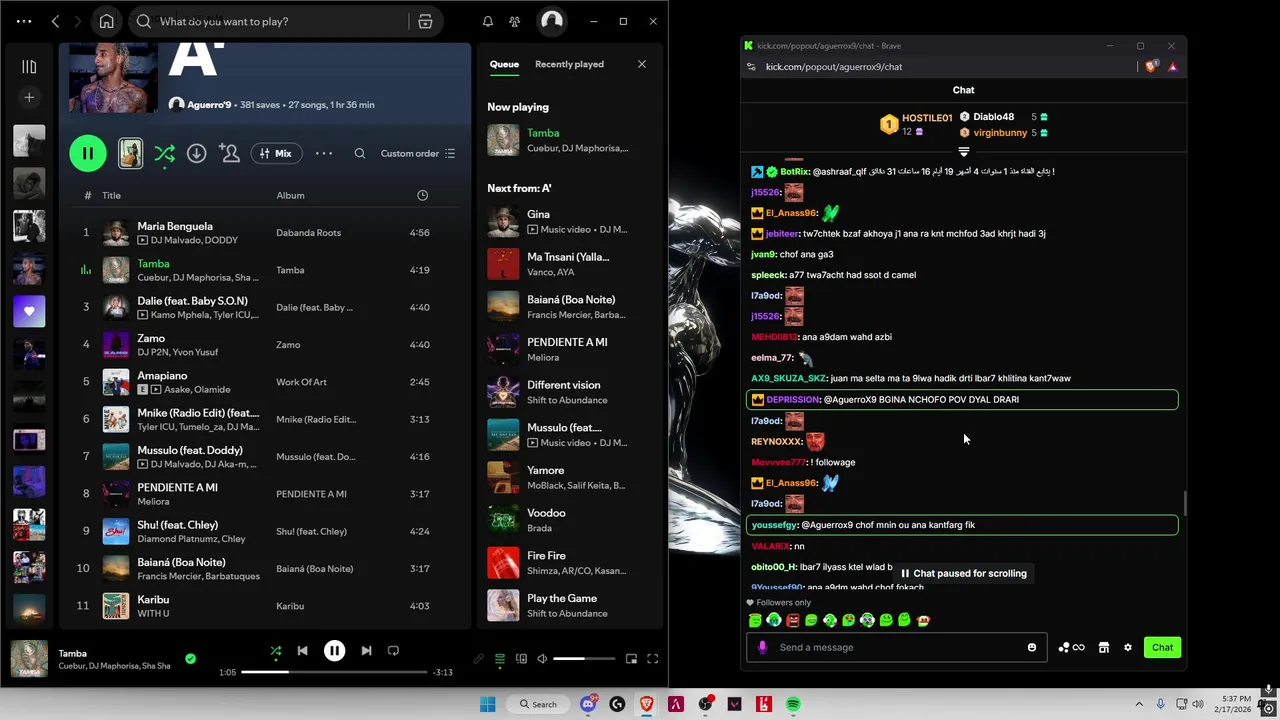Click the taskbar Search box
The height and width of the screenshot is (720, 1280).
click(538, 704)
